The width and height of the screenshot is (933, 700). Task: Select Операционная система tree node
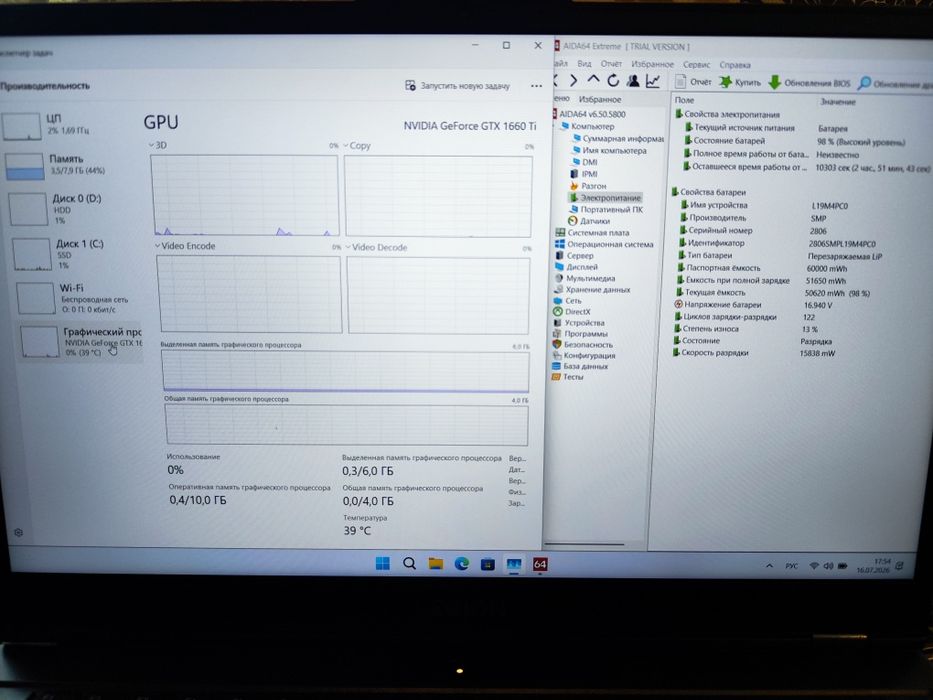tap(604, 244)
